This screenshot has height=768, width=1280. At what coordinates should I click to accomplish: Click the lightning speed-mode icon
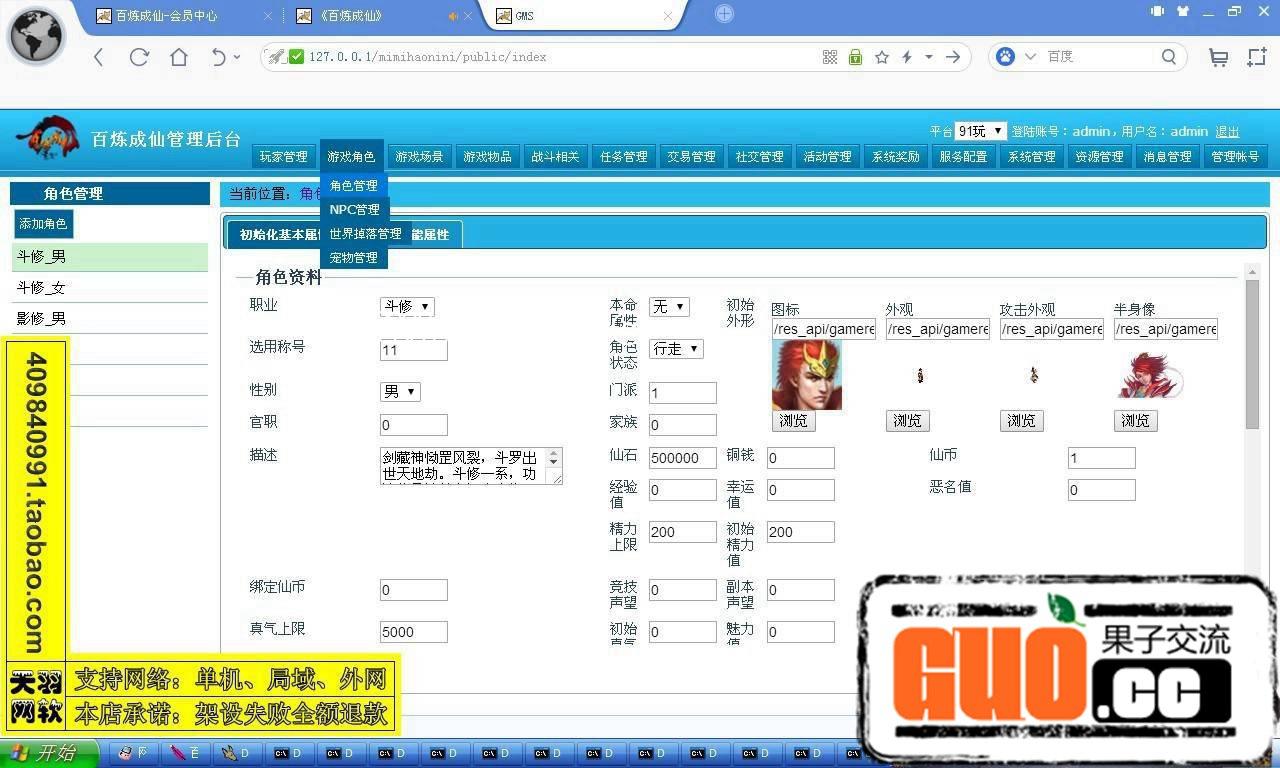click(907, 57)
